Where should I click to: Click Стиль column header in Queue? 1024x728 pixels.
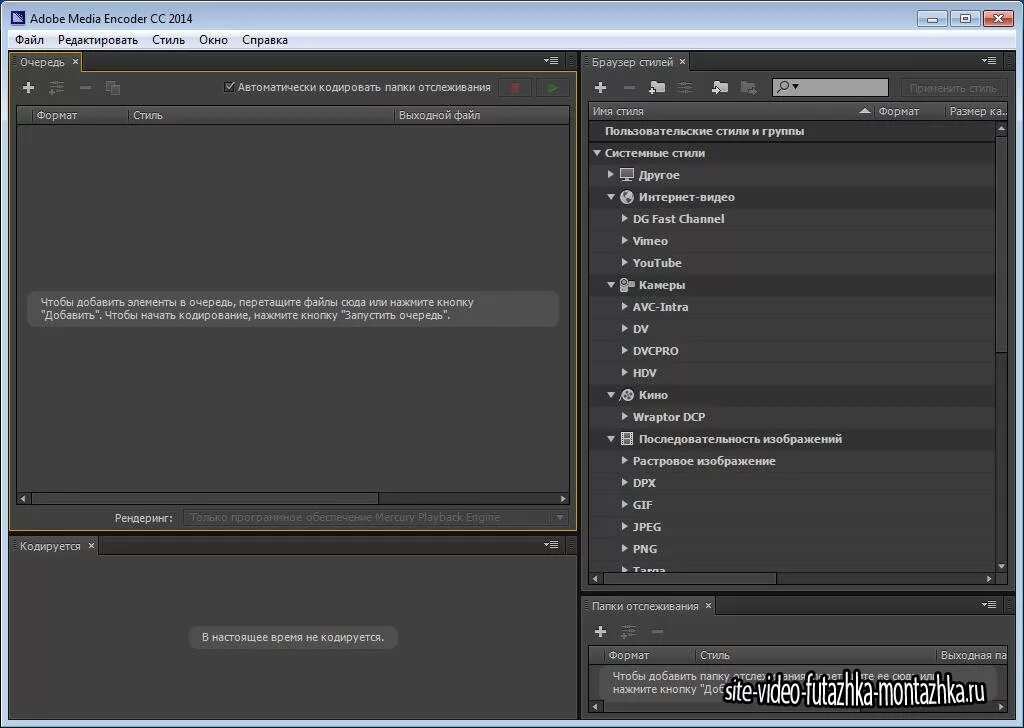click(261, 115)
